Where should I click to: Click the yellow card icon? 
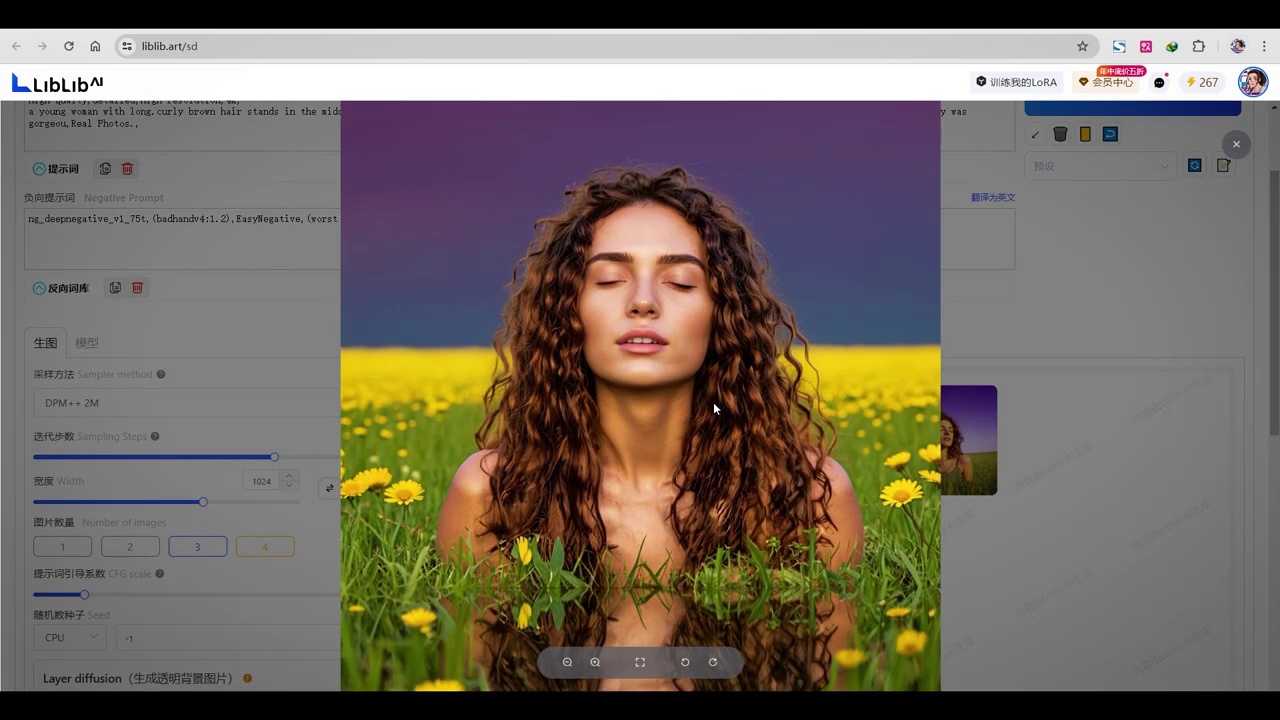pyautogui.click(x=1085, y=134)
